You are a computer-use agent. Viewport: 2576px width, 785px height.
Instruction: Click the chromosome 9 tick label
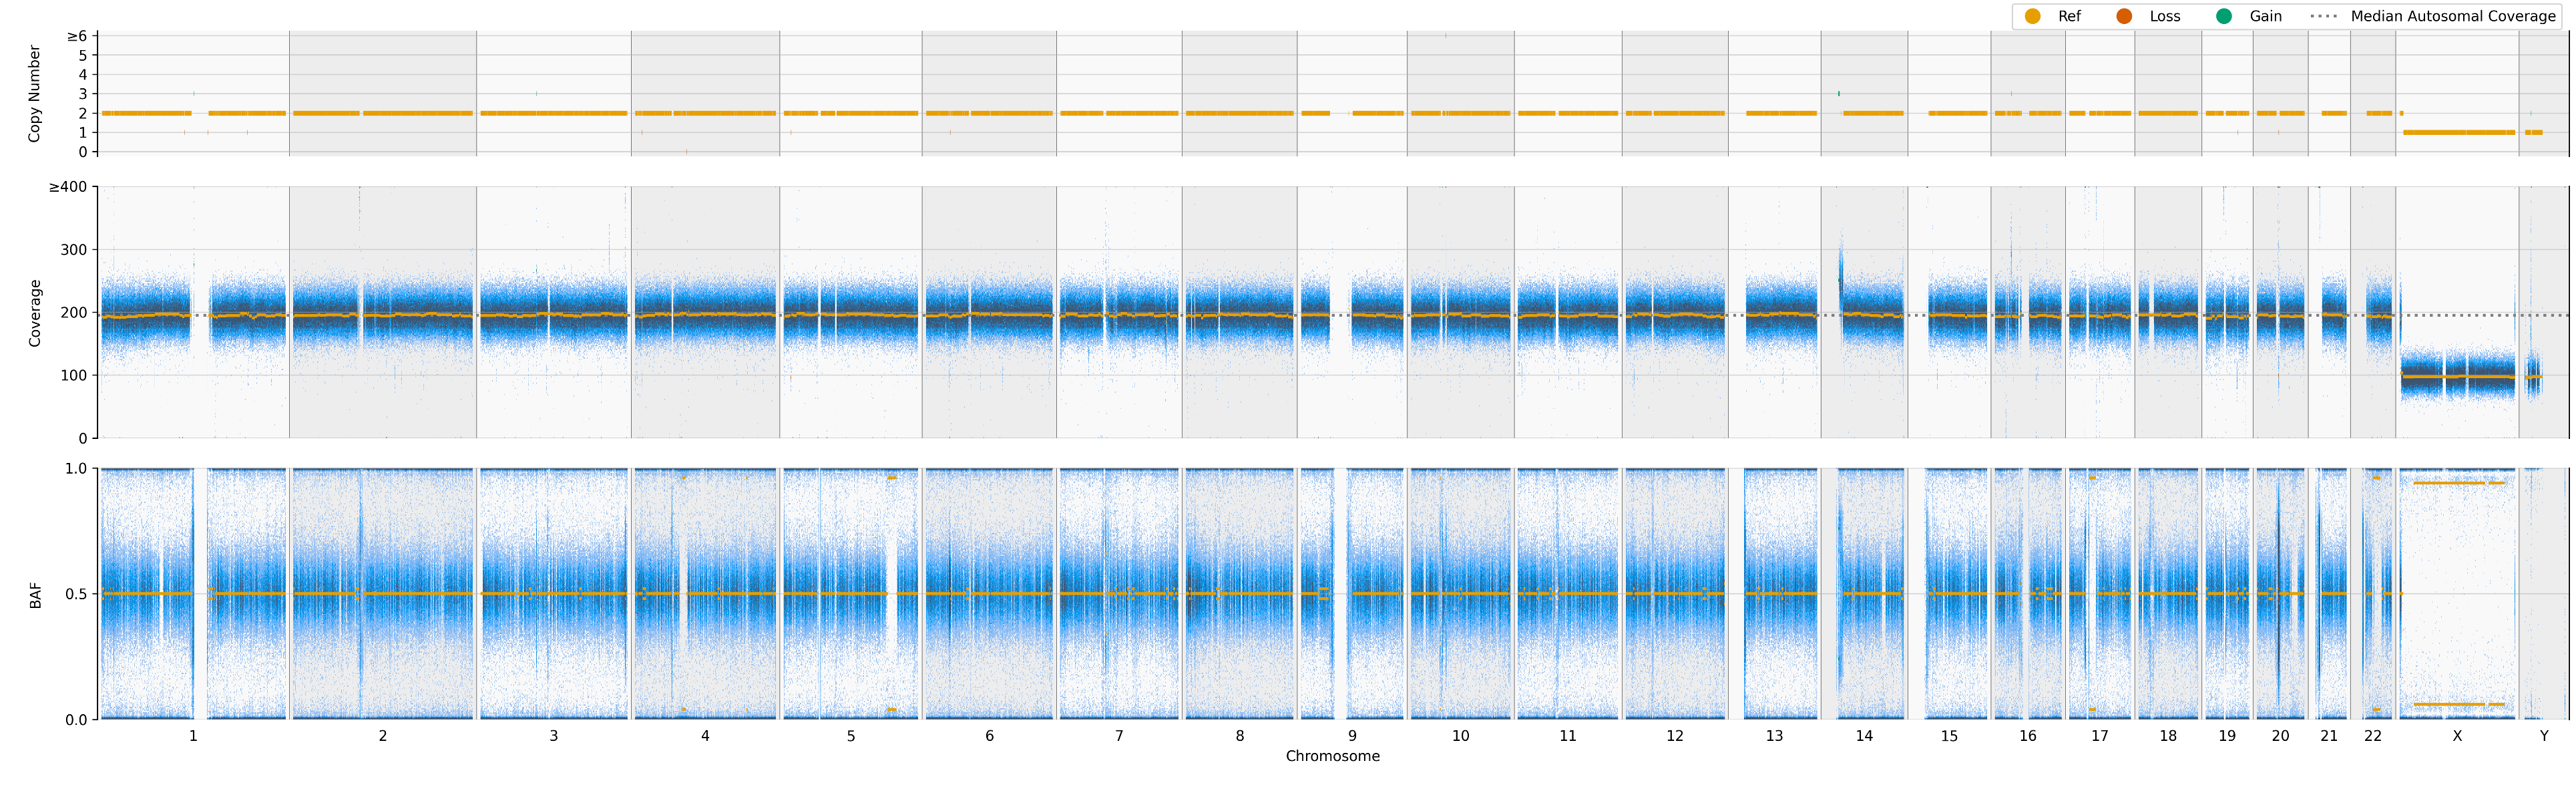(1352, 736)
